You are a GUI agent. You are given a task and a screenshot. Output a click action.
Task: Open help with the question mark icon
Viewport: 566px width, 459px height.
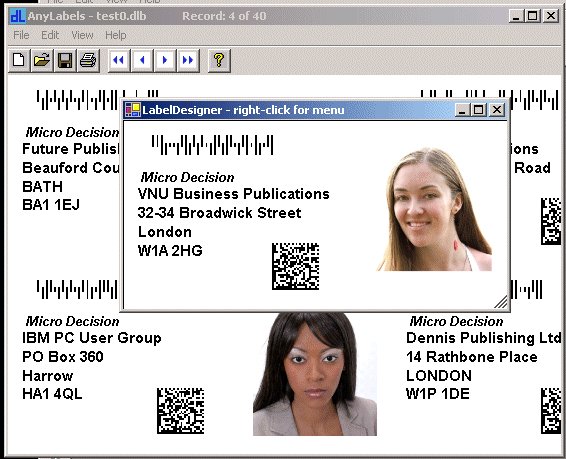click(219, 60)
